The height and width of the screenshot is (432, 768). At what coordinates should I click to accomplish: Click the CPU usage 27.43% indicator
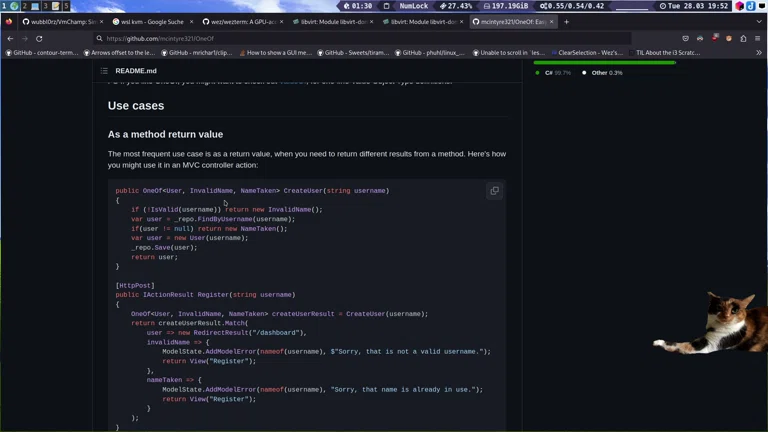pos(456,6)
